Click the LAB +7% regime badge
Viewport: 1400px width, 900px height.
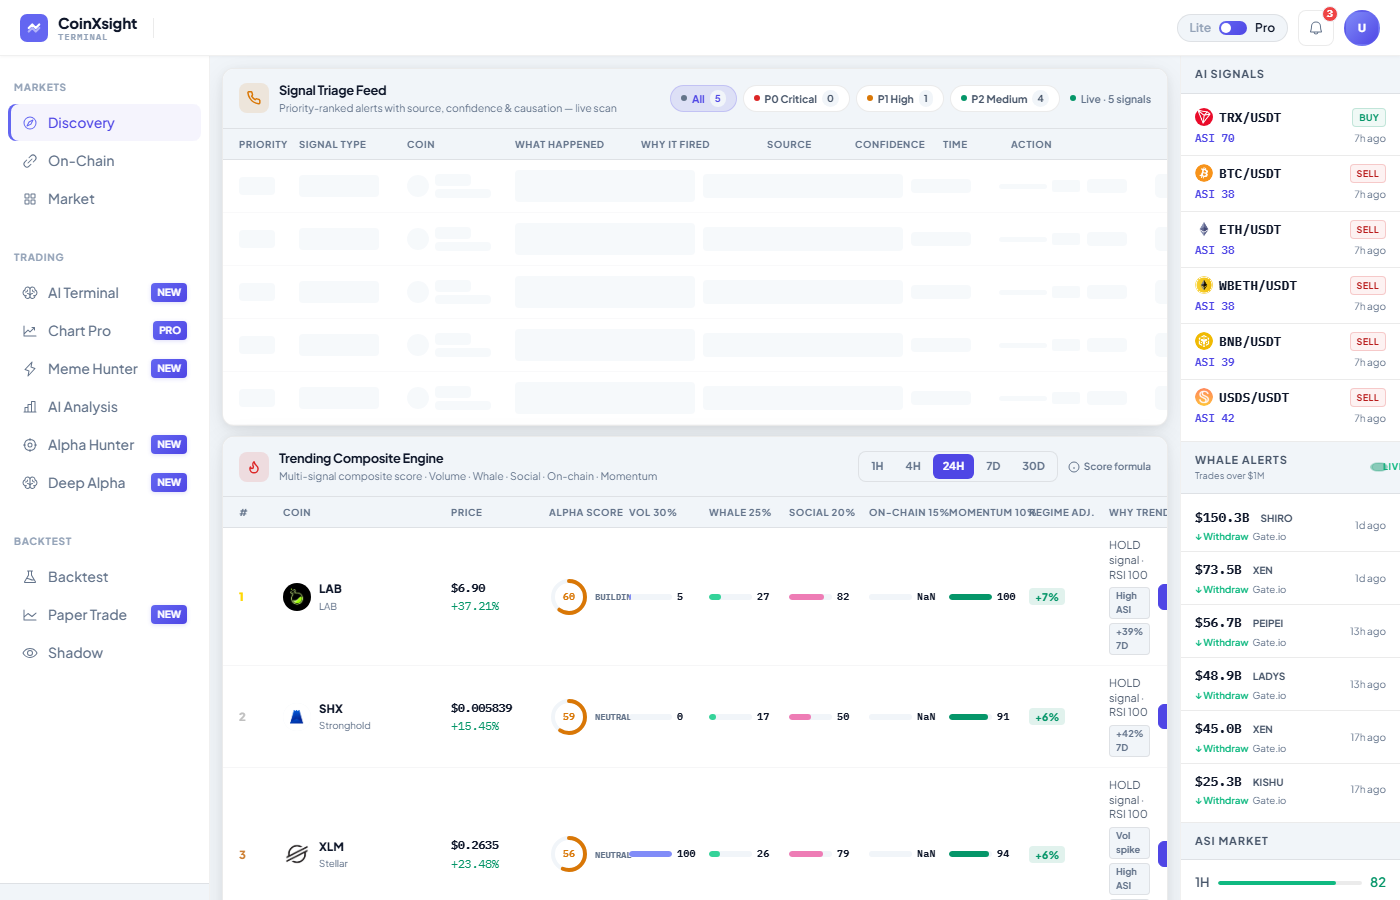click(1047, 597)
